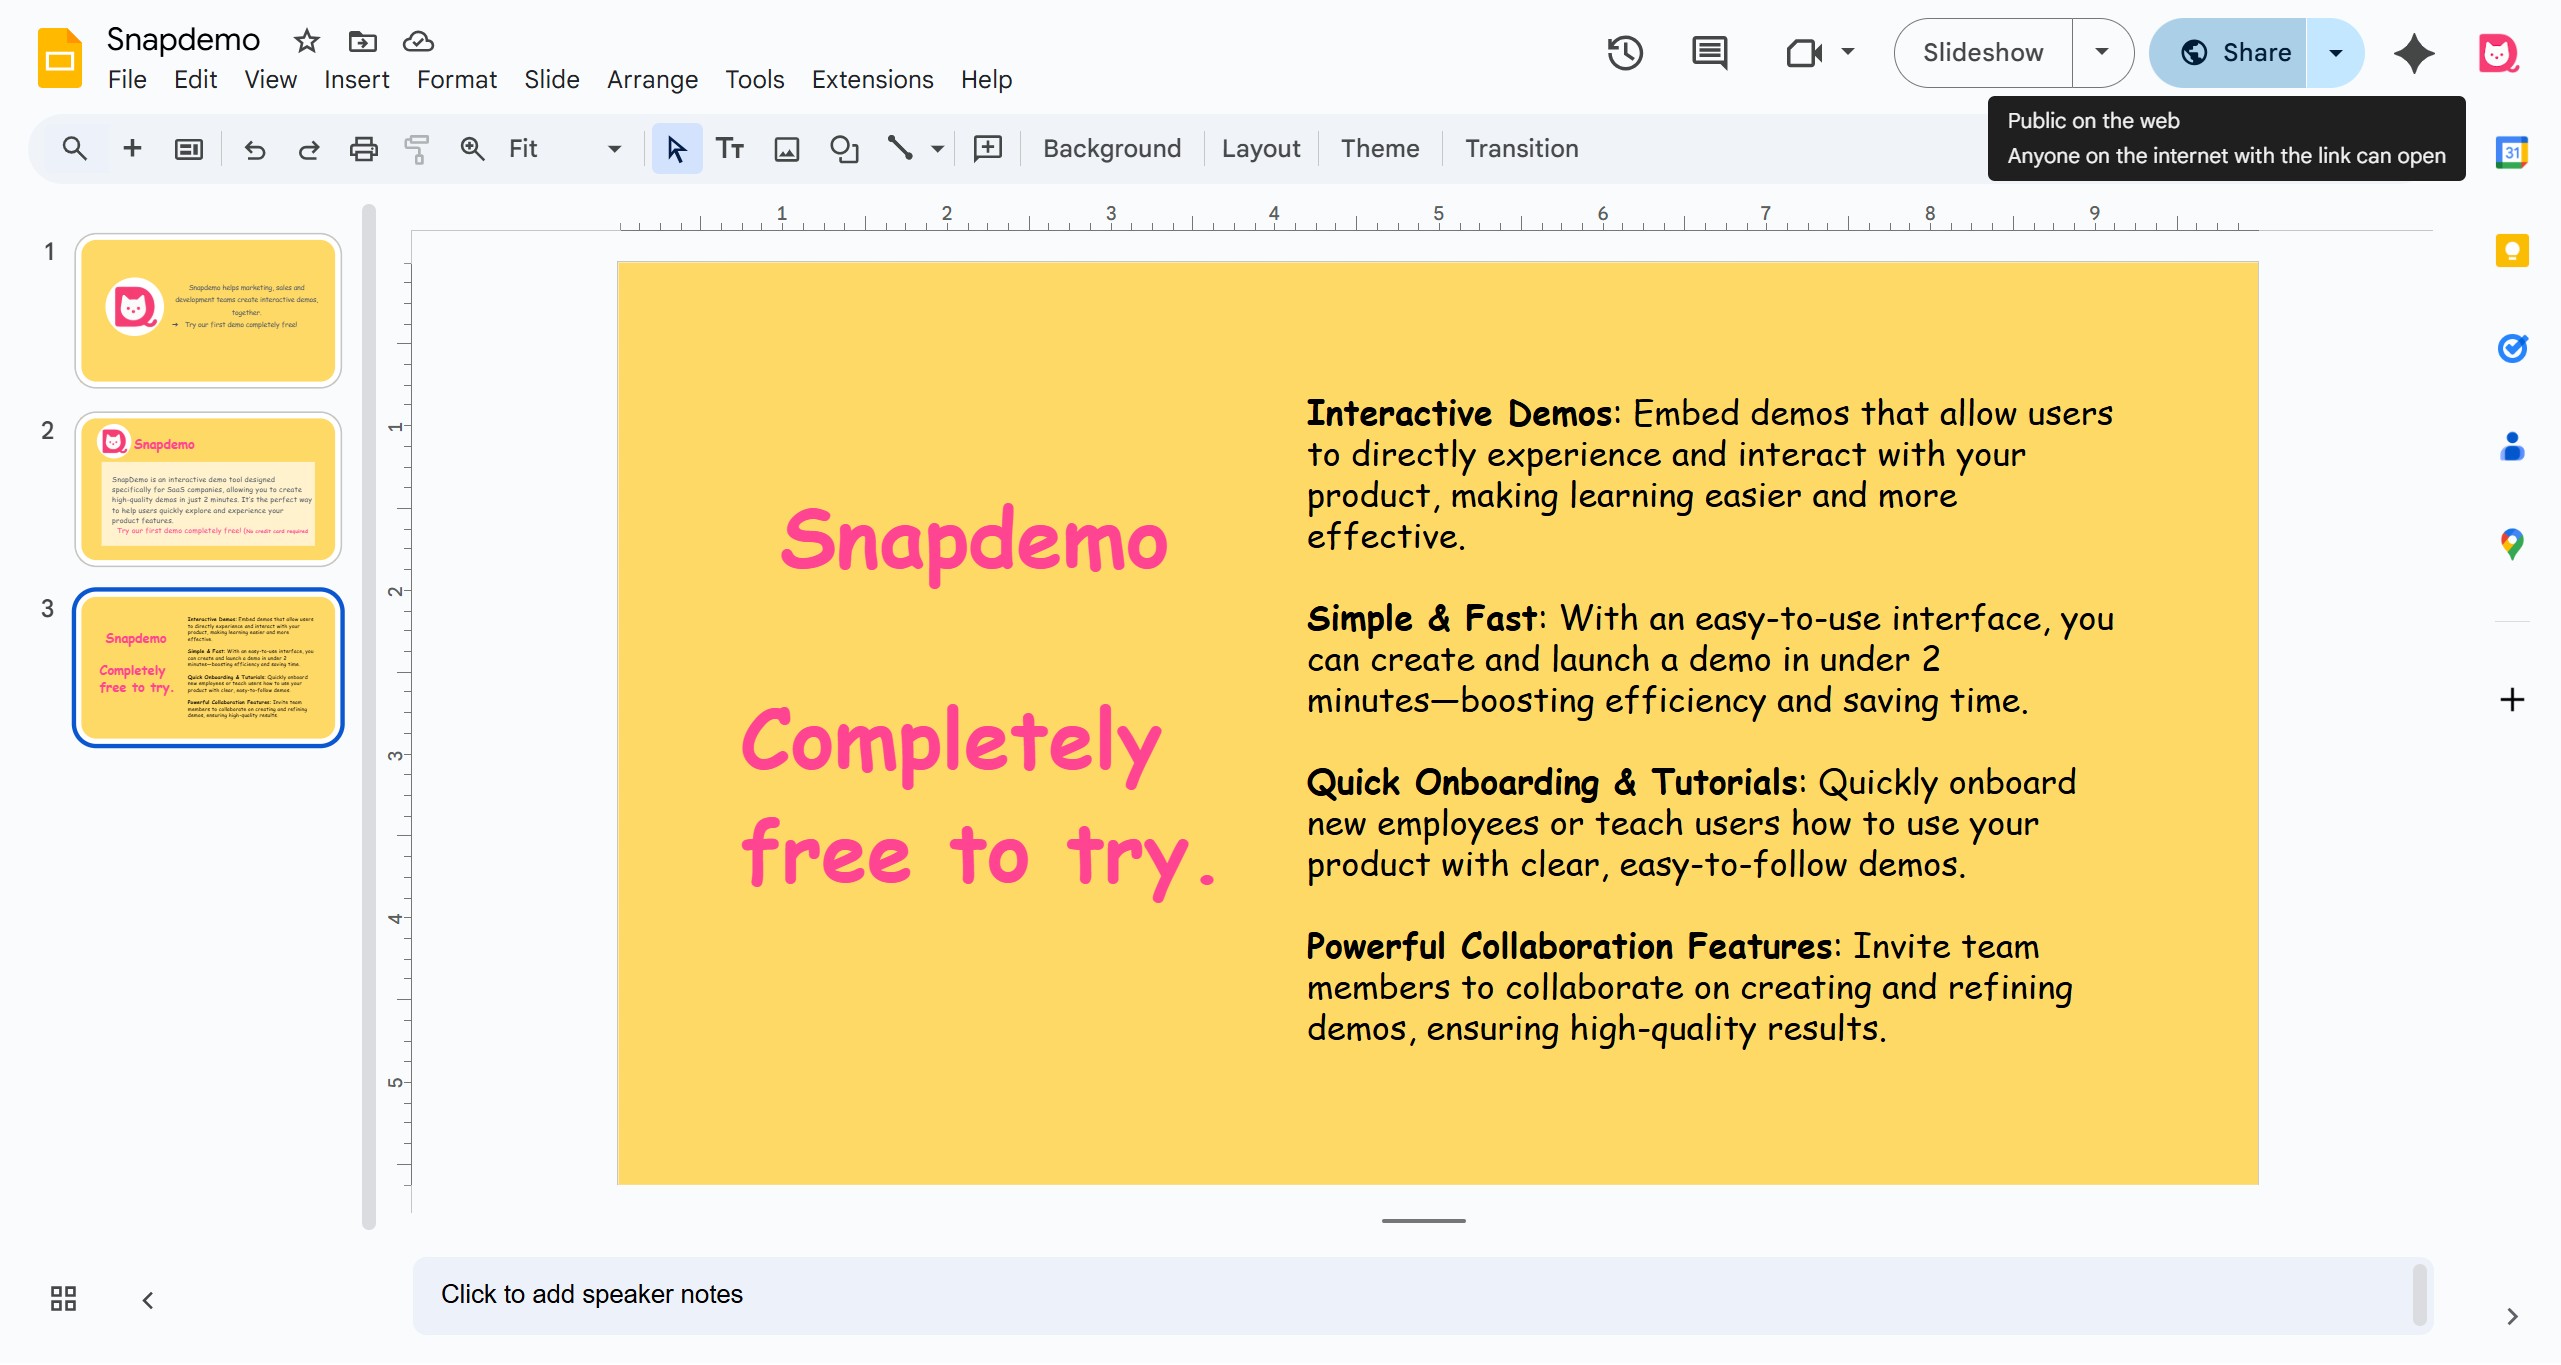Open the Extensions menu

point(872,79)
